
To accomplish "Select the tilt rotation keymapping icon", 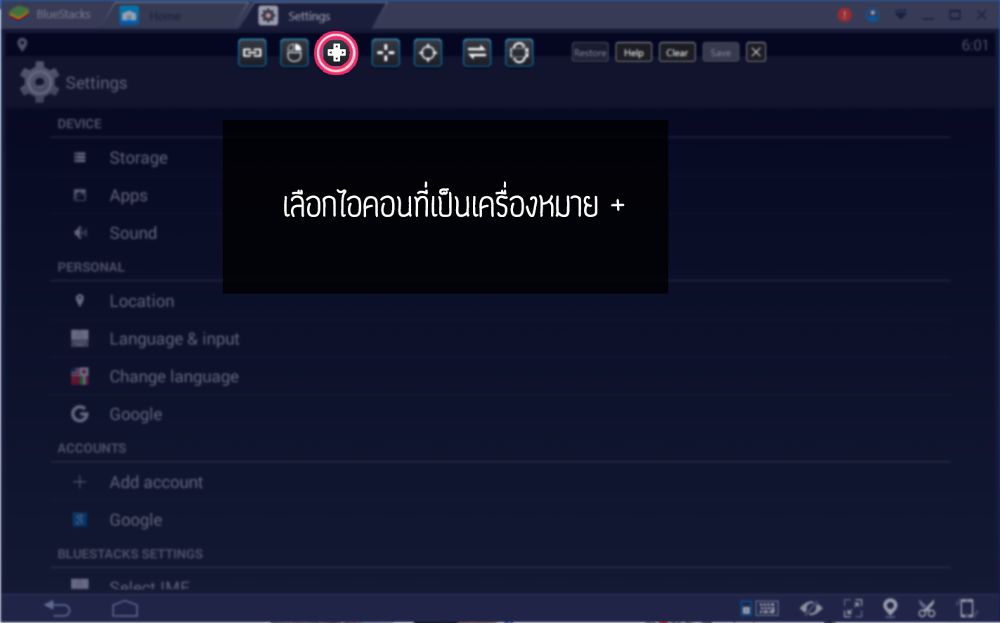I will point(519,53).
